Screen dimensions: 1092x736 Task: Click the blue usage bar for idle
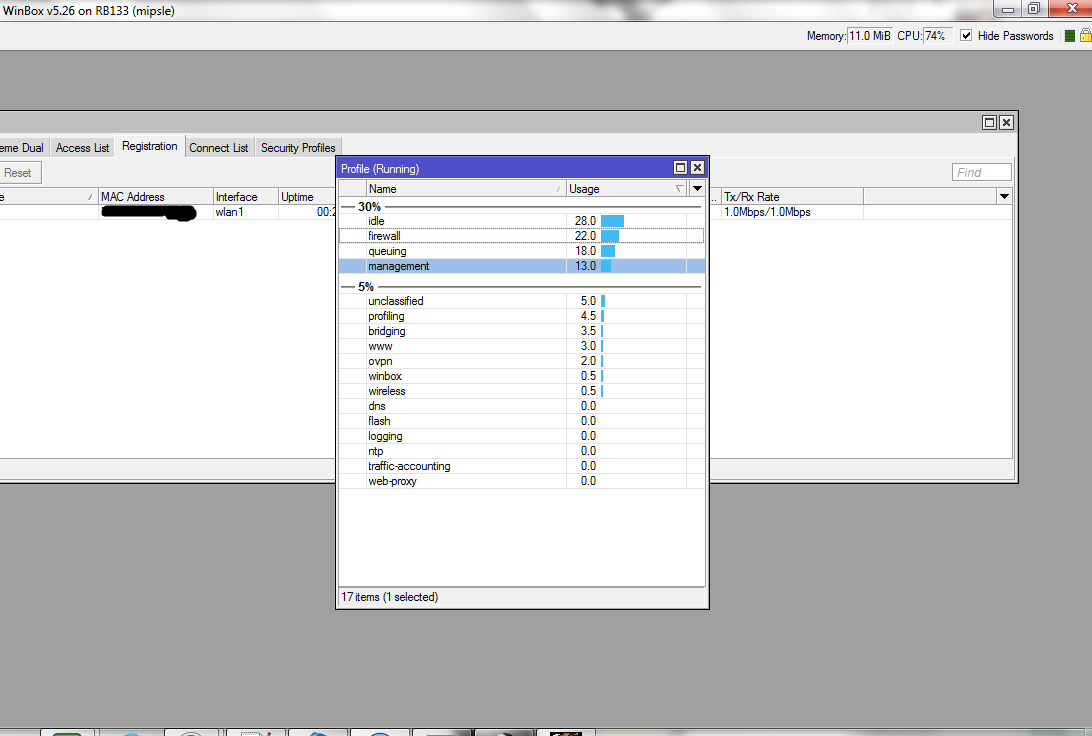[613, 221]
